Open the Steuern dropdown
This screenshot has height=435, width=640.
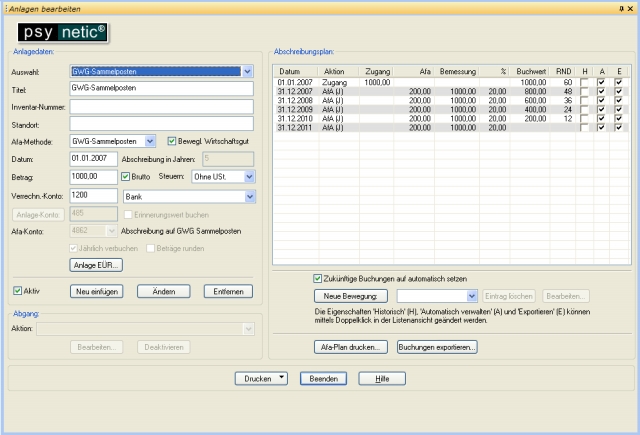pyautogui.click(x=249, y=177)
